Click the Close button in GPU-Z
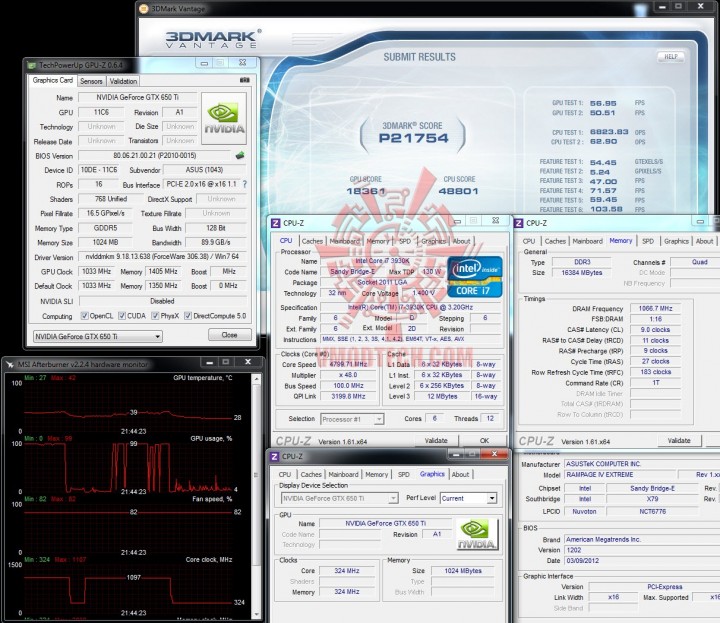The height and width of the screenshot is (623, 720). click(x=230, y=335)
